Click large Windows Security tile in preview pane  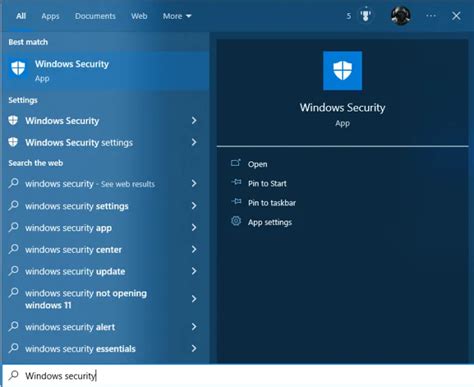point(342,71)
